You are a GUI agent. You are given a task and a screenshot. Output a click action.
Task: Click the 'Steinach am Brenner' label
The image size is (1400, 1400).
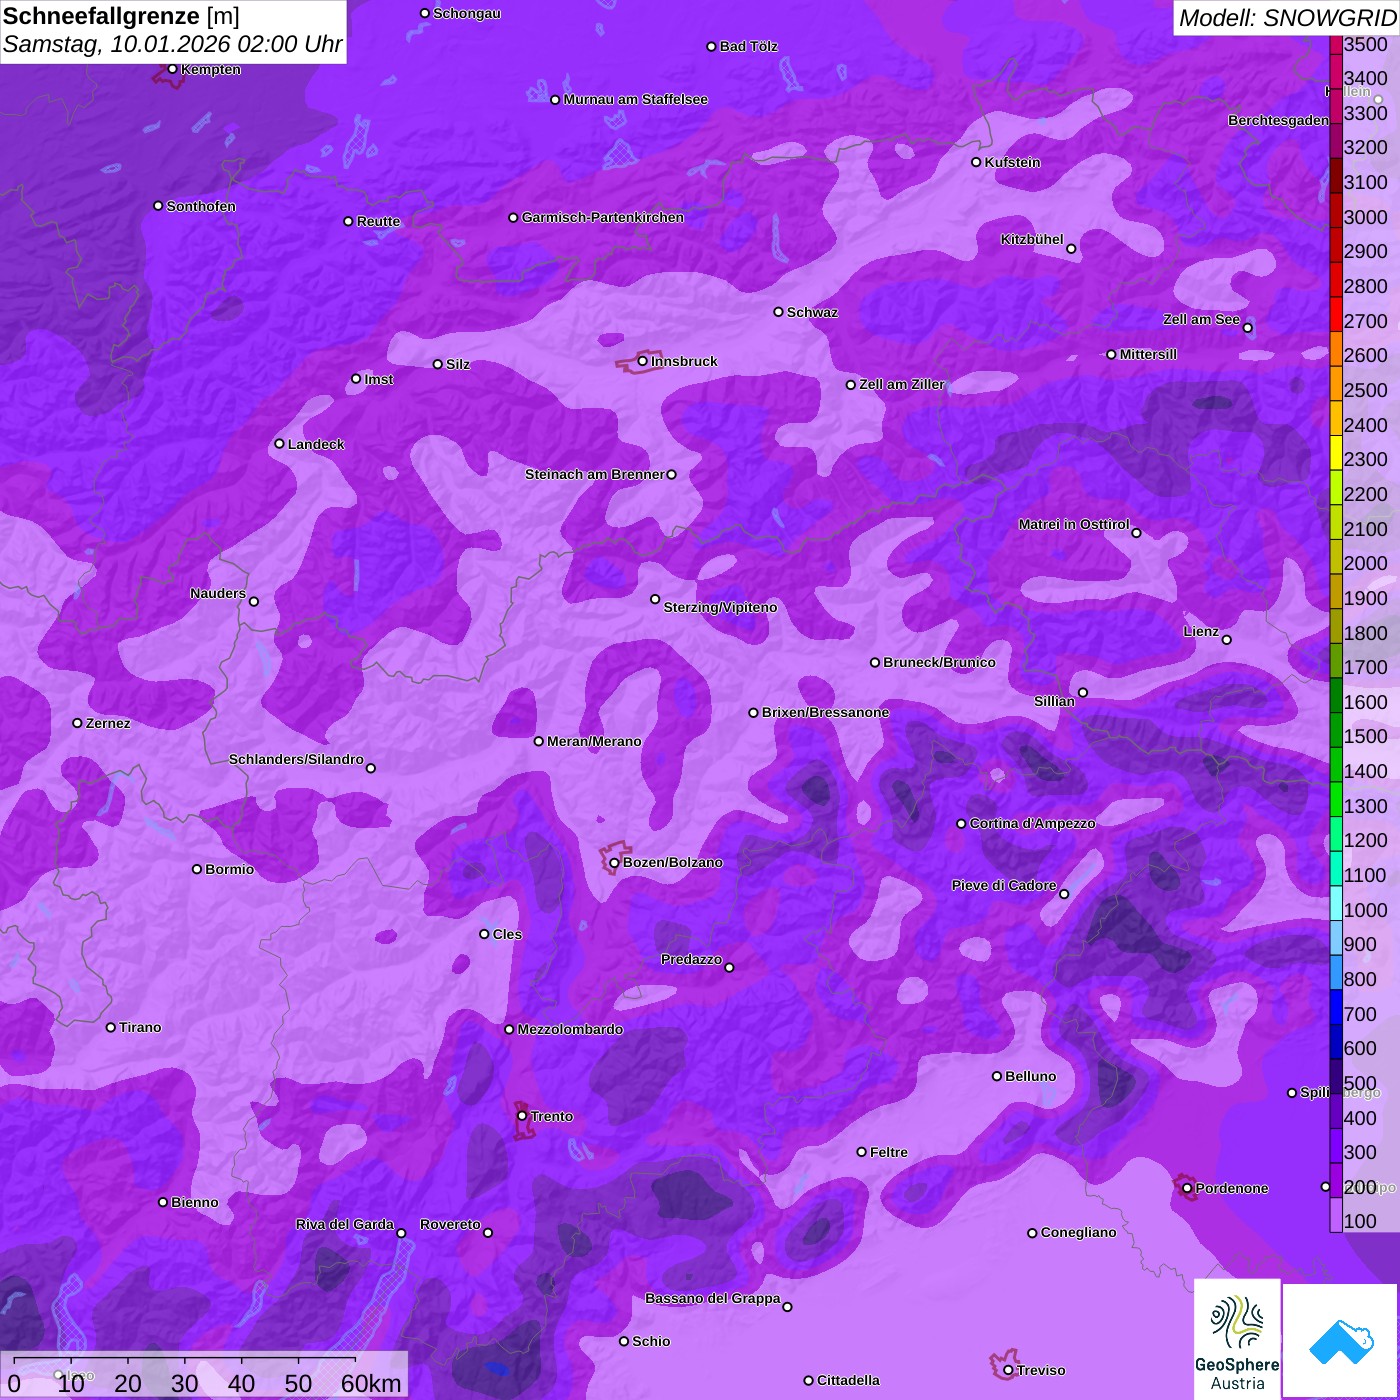pyautogui.click(x=594, y=474)
